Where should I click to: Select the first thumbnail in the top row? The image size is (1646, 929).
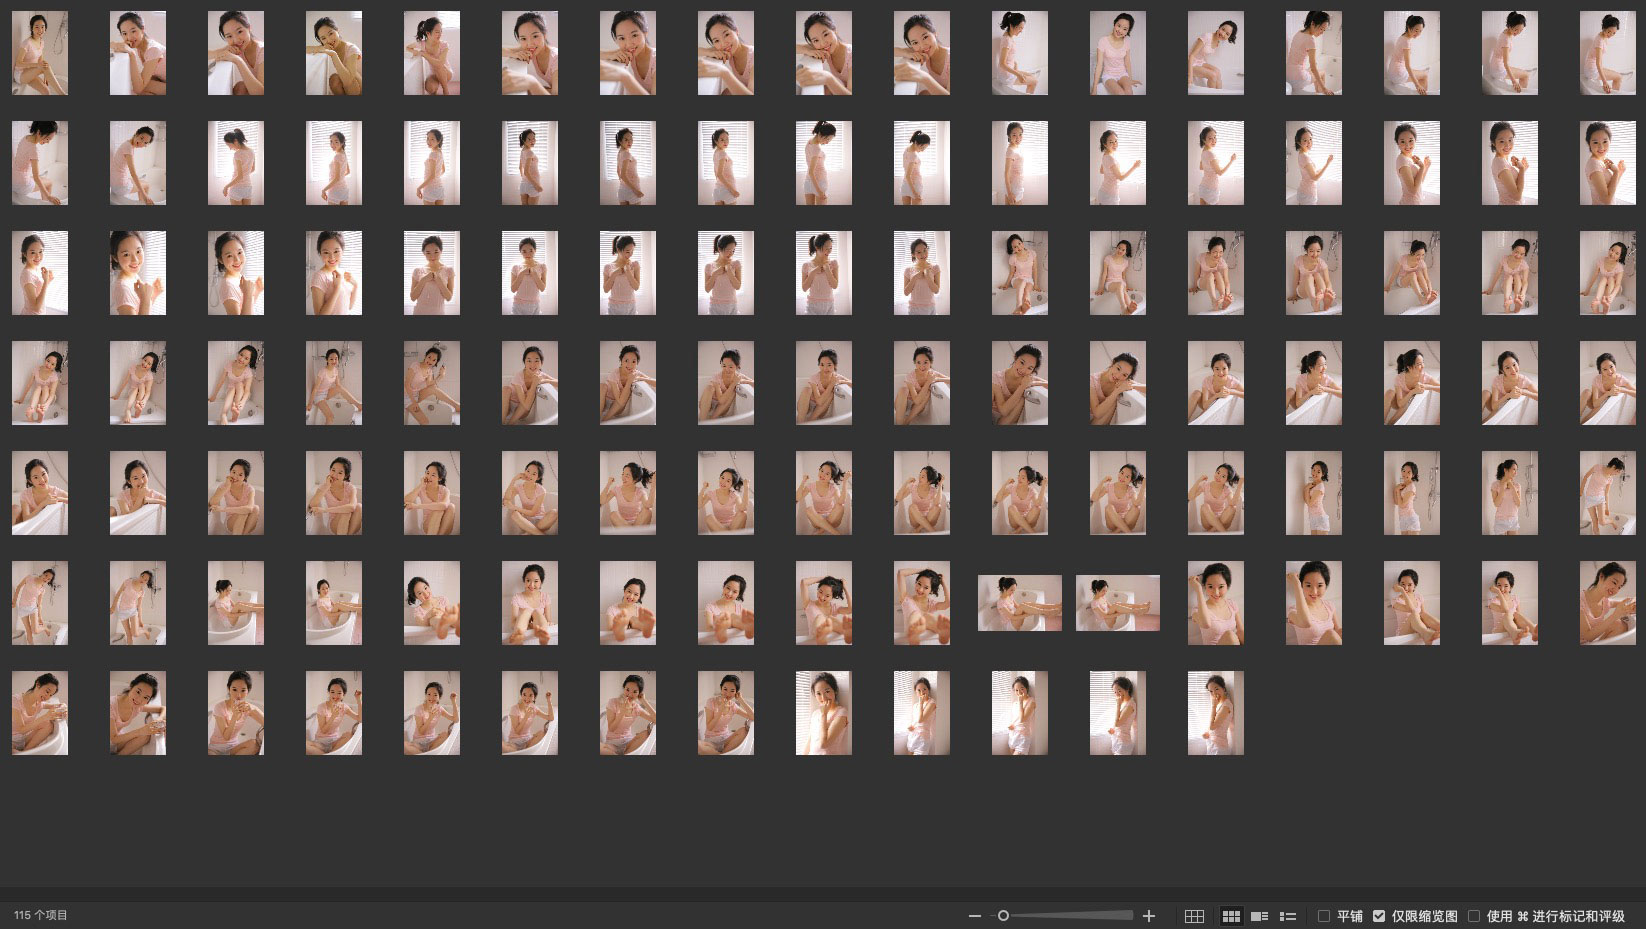pos(40,53)
